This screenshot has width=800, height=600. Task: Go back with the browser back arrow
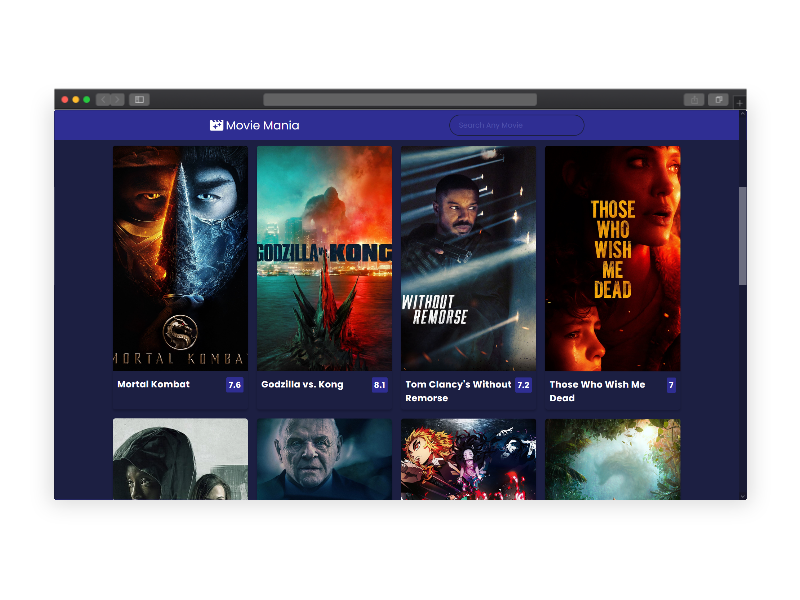tap(104, 99)
